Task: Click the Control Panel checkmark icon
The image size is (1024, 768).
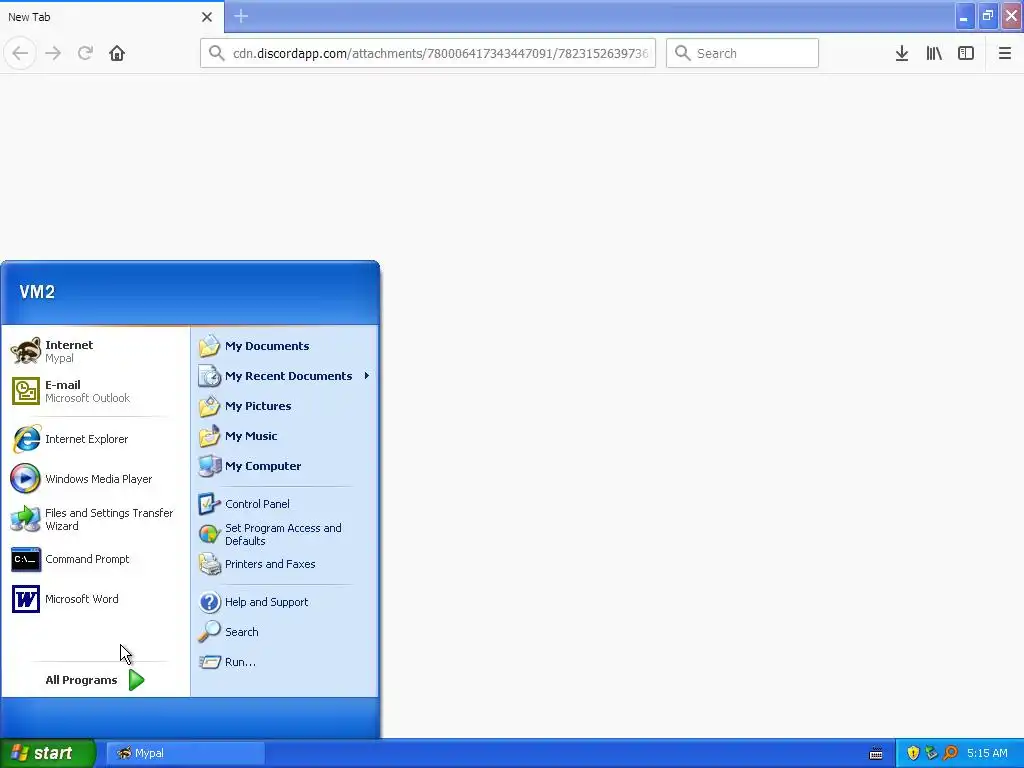Action: pyautogui.click(x=209, y=504)
